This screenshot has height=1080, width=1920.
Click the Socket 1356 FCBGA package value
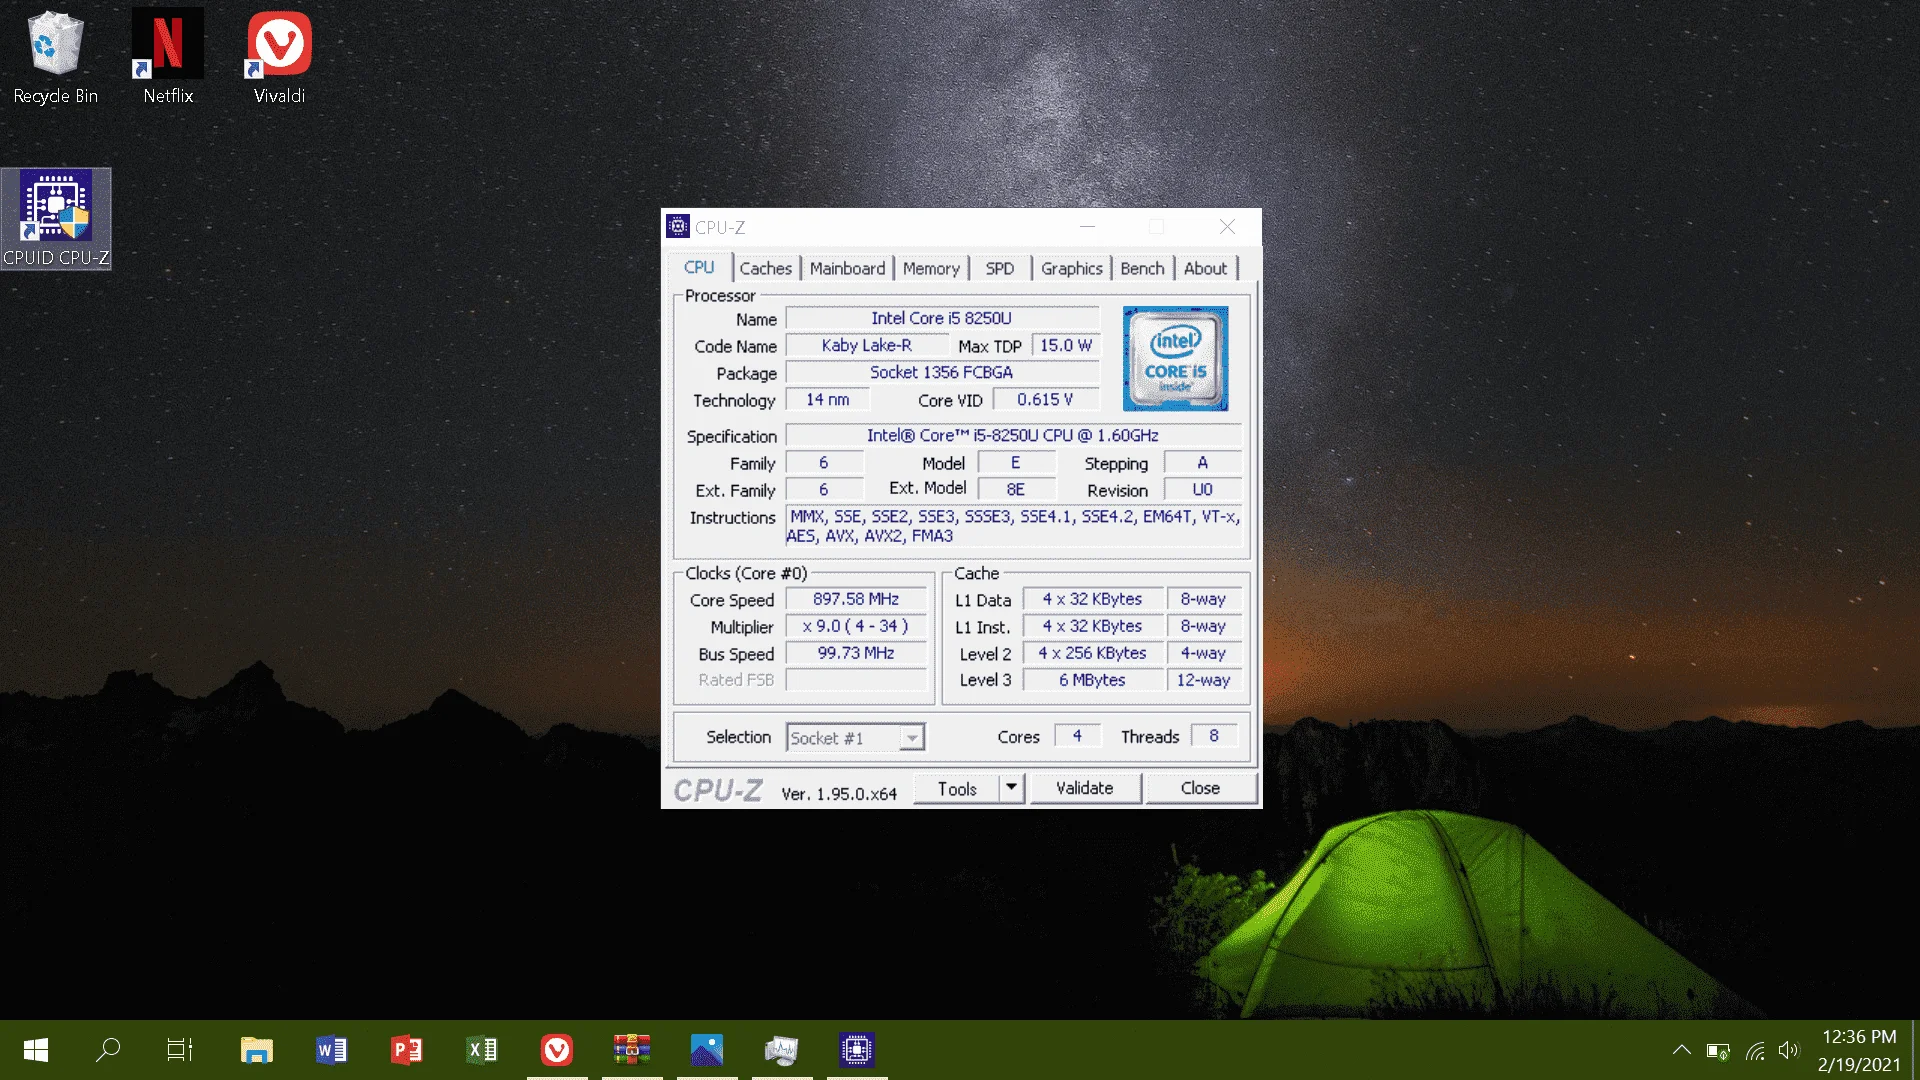(941, 372)
